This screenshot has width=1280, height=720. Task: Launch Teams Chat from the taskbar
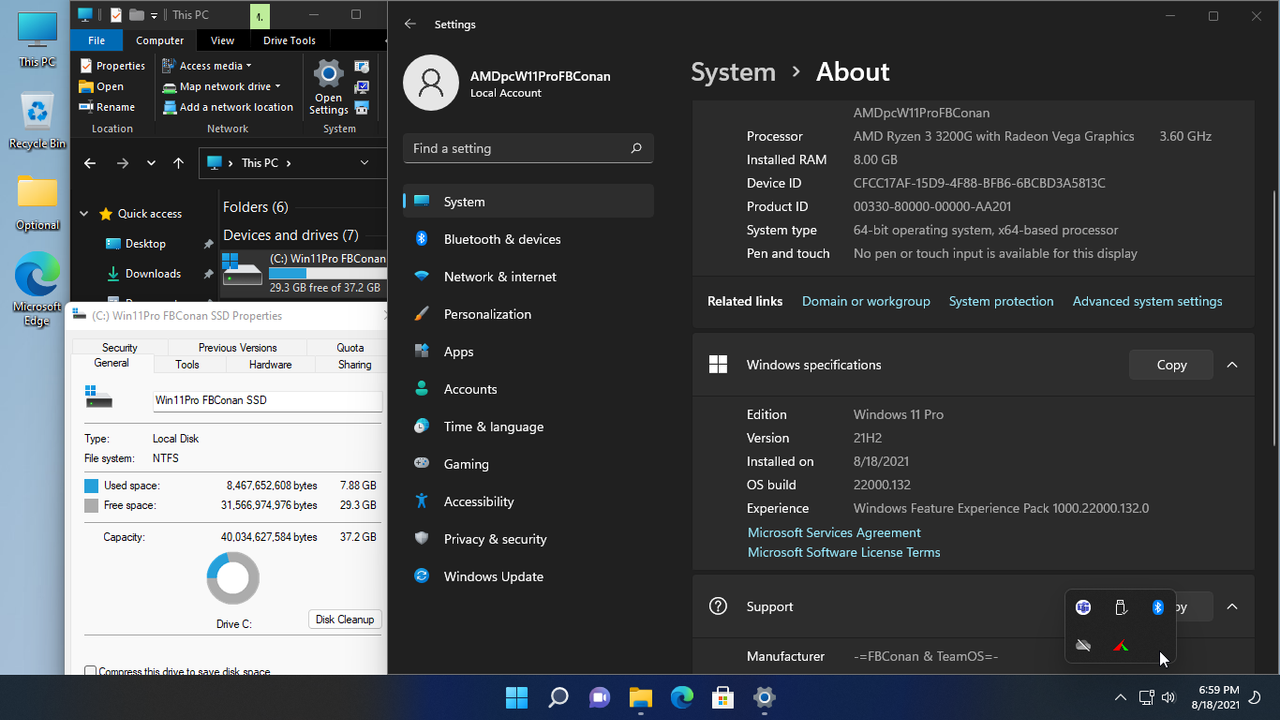(x=600, y=697)
